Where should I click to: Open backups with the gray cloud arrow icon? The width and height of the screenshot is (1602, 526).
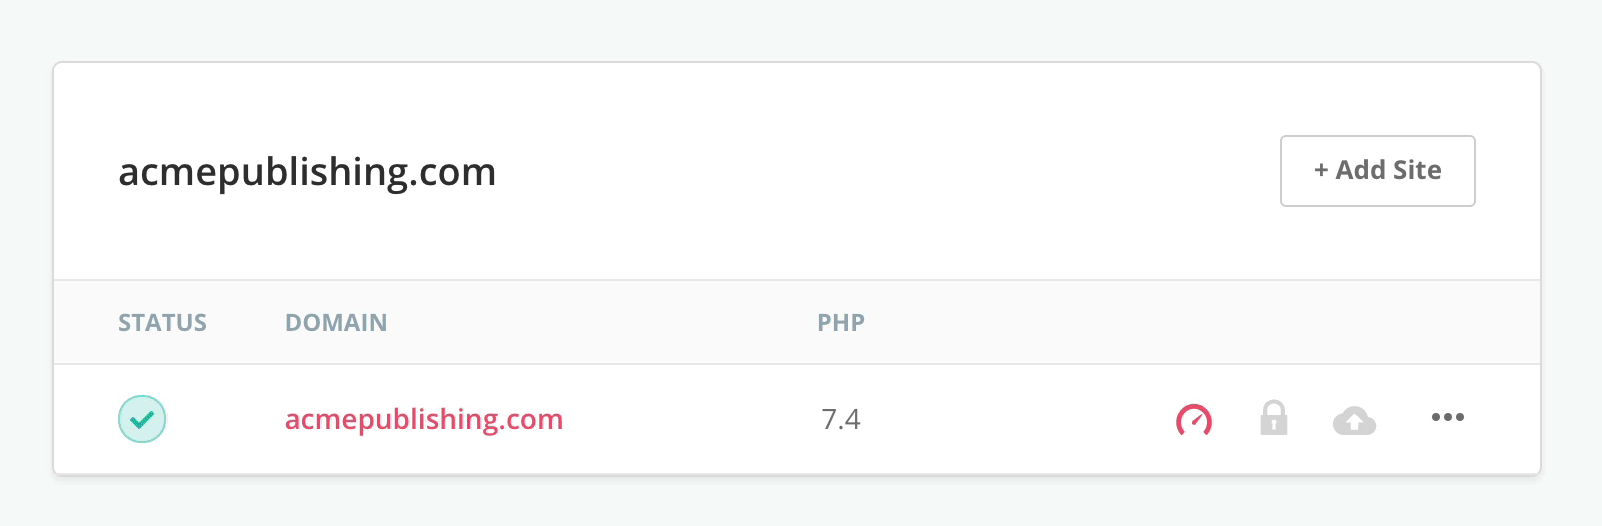1354,421
